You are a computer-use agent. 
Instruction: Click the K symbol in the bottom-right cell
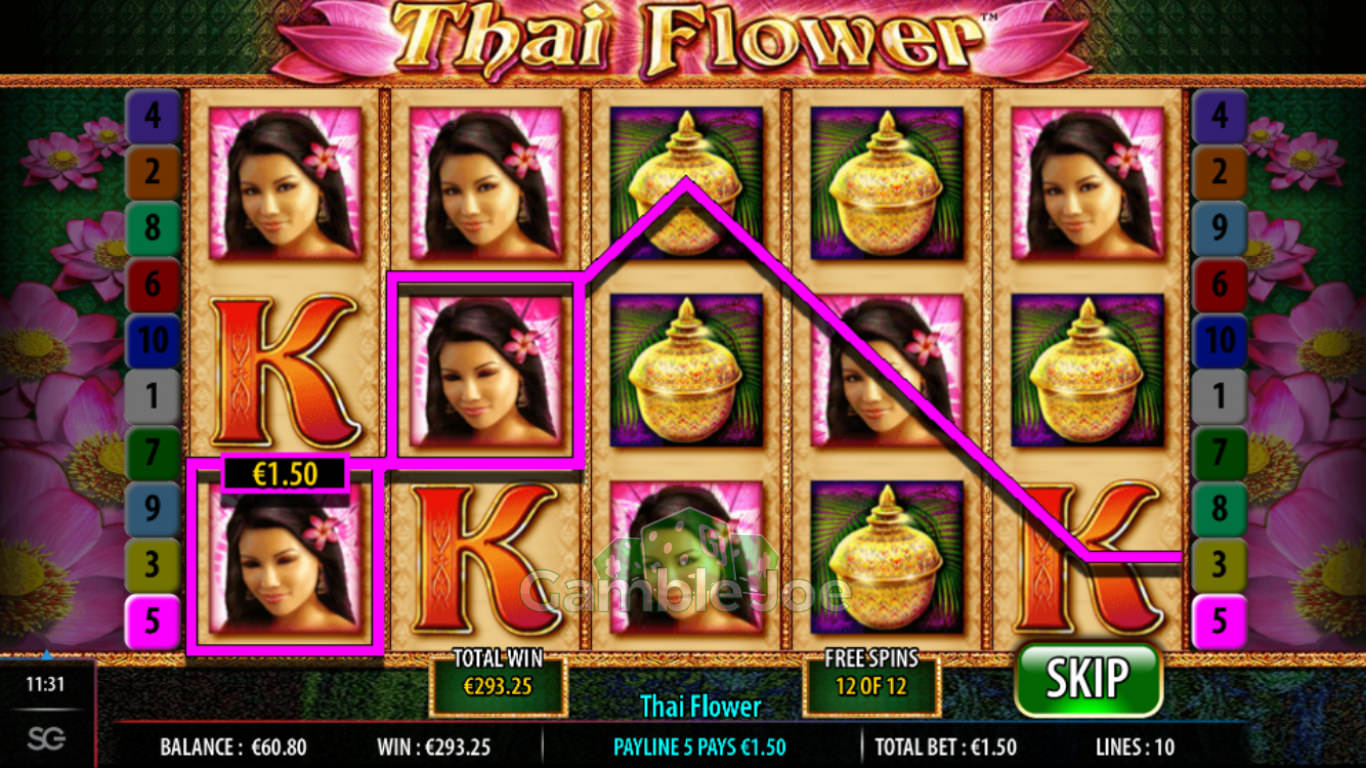pos(1087,557)
